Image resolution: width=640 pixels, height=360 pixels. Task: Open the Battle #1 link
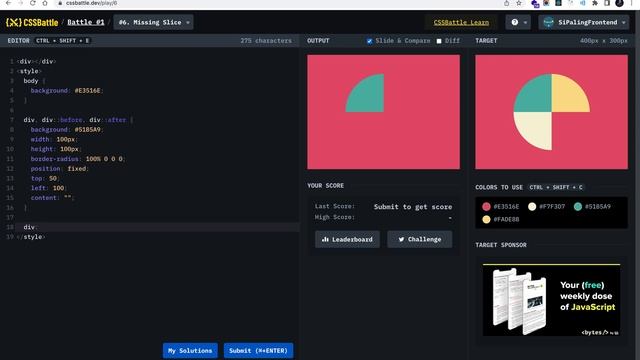pyautogui.click(x=86, y=22)
